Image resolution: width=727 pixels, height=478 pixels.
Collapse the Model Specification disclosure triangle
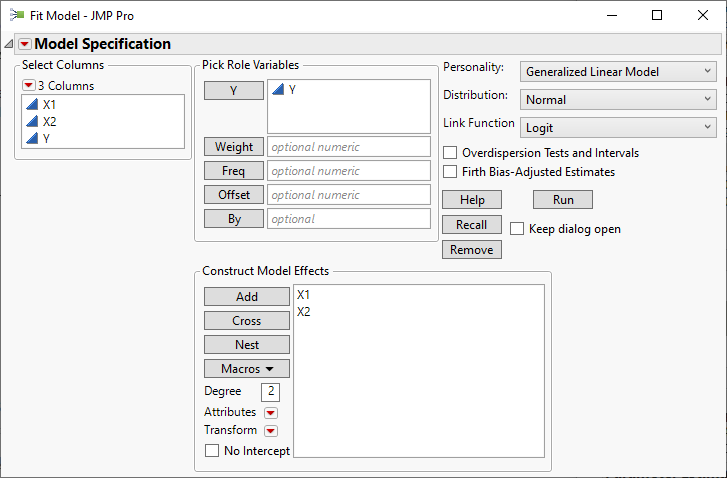(x=9, y=44)
